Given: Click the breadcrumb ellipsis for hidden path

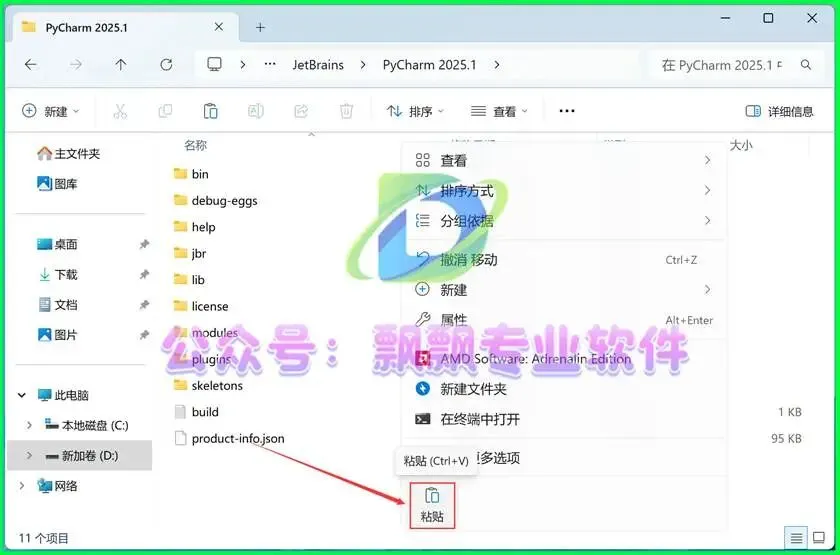Looking at the screenshot, I should pos(271,65).
